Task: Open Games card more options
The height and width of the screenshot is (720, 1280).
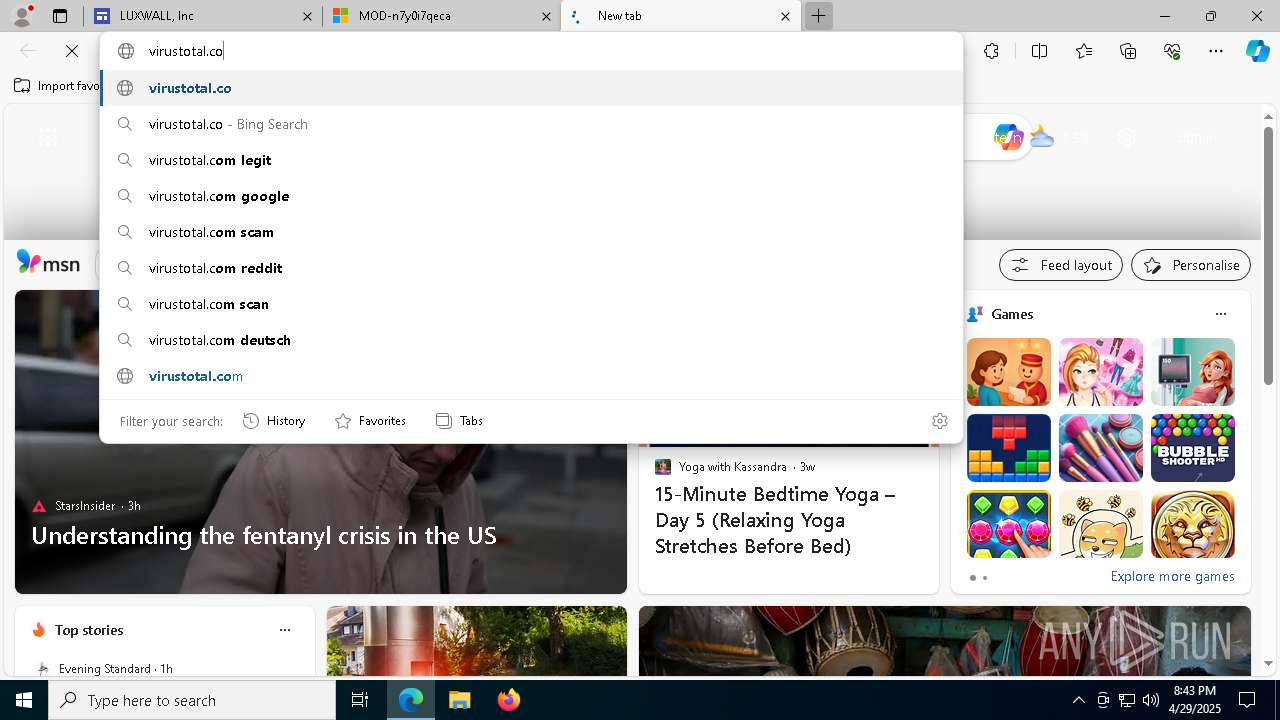Action: [x=1220, y=314]
